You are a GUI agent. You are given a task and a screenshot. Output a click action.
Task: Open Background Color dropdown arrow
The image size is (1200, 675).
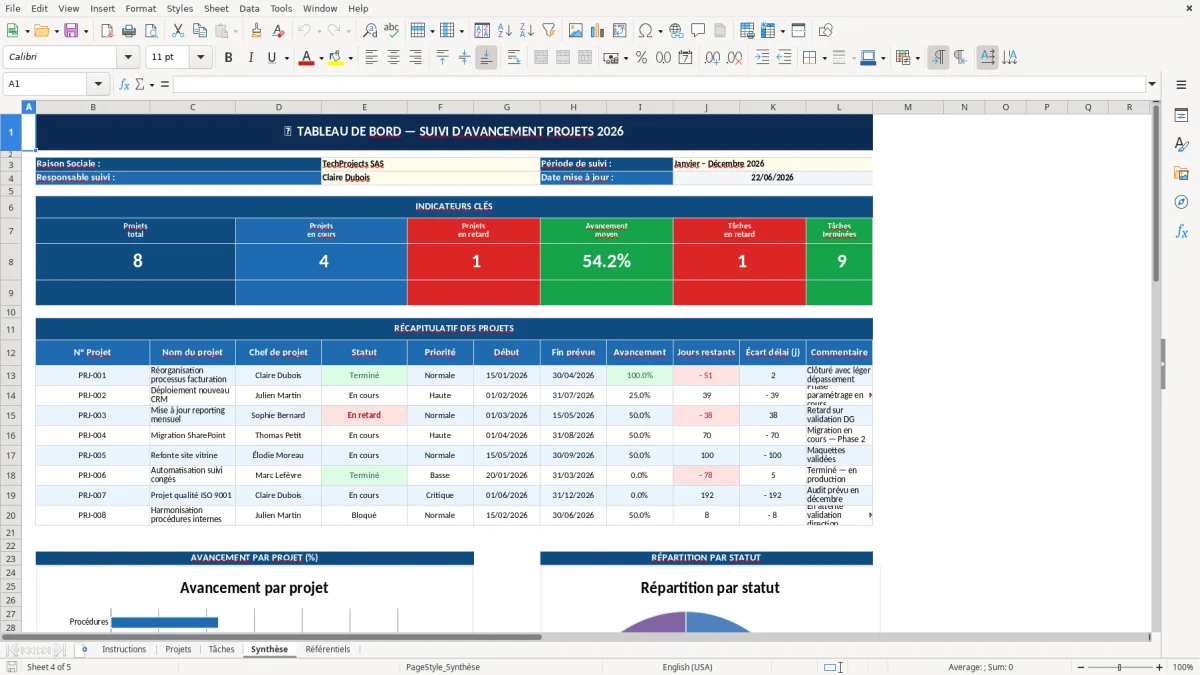350,58
